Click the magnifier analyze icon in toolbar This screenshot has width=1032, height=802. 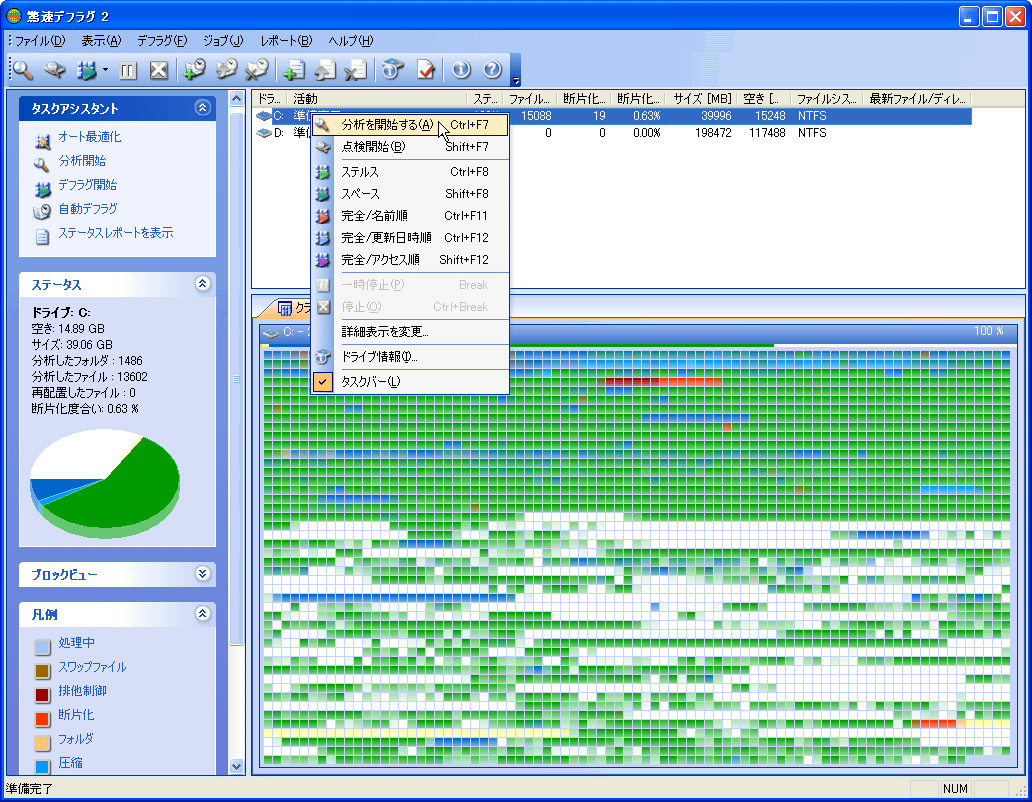point(22,70)
